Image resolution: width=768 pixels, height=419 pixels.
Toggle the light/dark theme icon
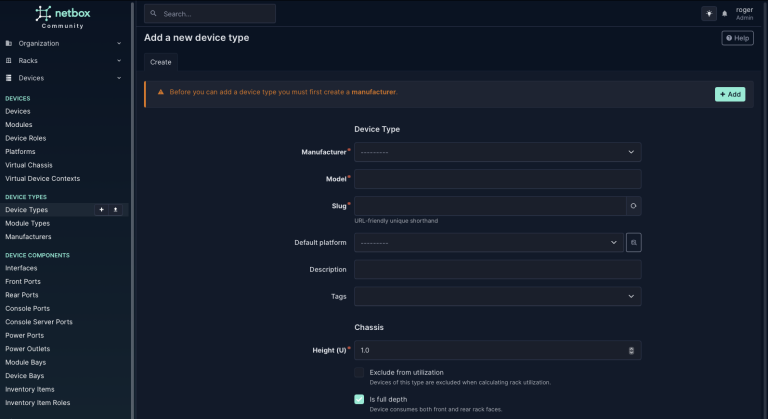[709, 14]
